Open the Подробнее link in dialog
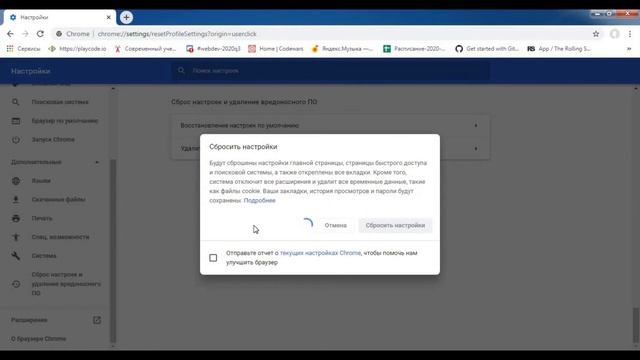The height and width of the screenshot is (360, 640). (260, 200)
